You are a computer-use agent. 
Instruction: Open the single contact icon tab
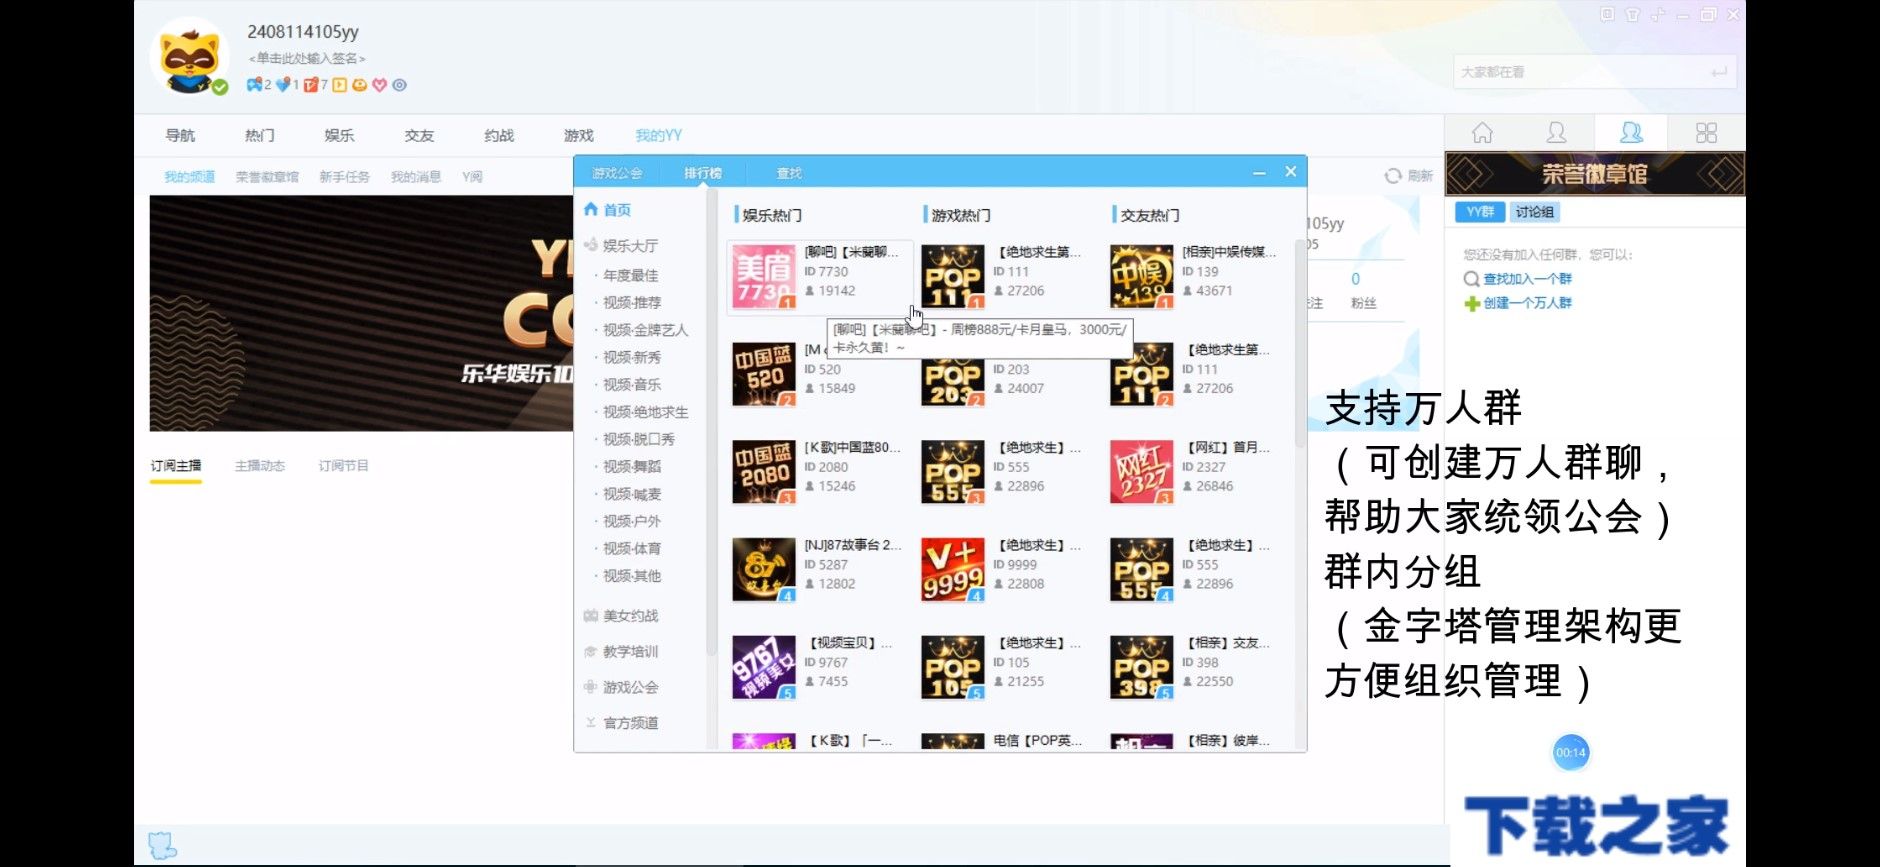point(1556,133)
